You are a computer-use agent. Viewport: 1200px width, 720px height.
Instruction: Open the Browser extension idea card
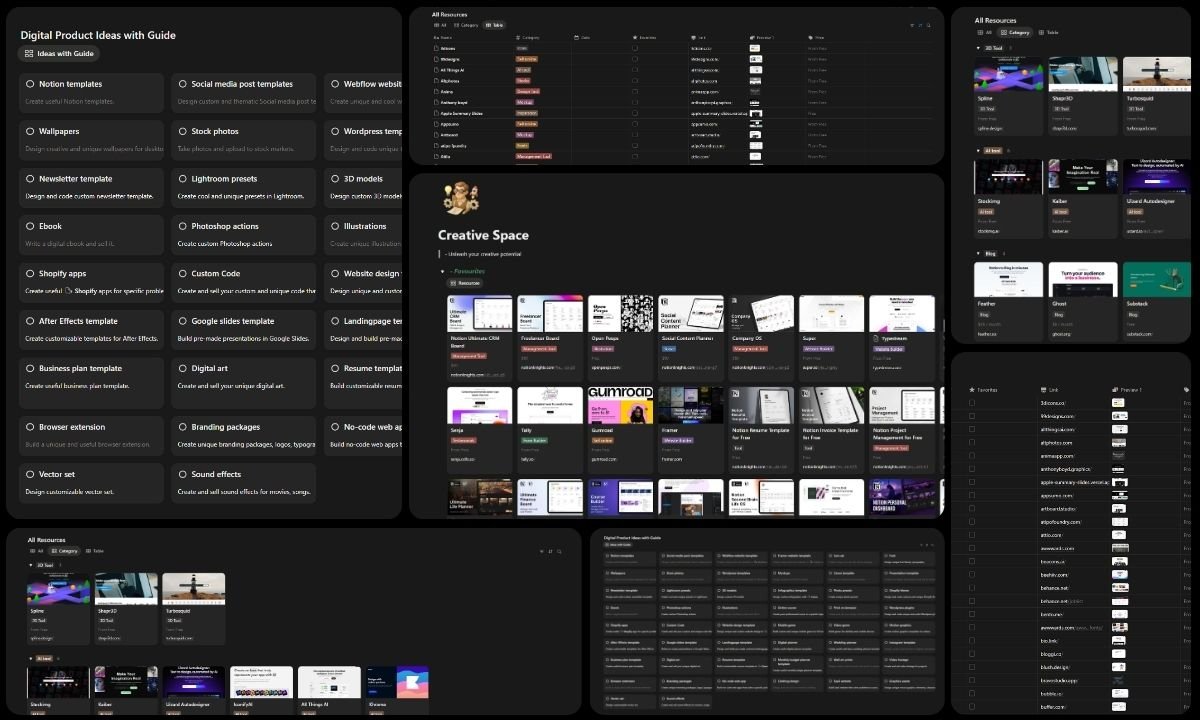(91, 434)
